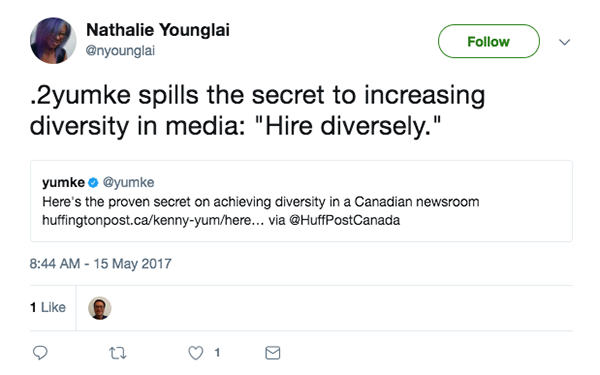
Task: Click the Nathalie Younglai display name
Action: [x=158, y=30]
